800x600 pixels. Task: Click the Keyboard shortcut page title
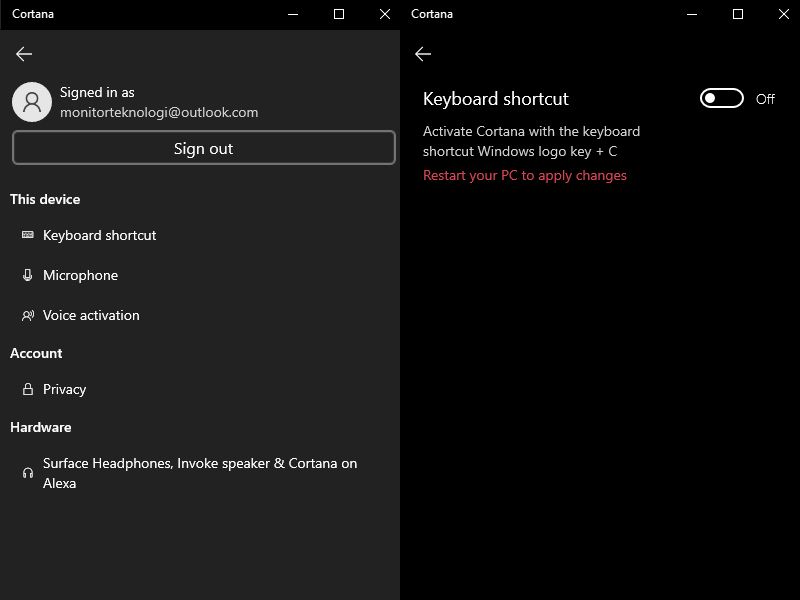[495, 98]
